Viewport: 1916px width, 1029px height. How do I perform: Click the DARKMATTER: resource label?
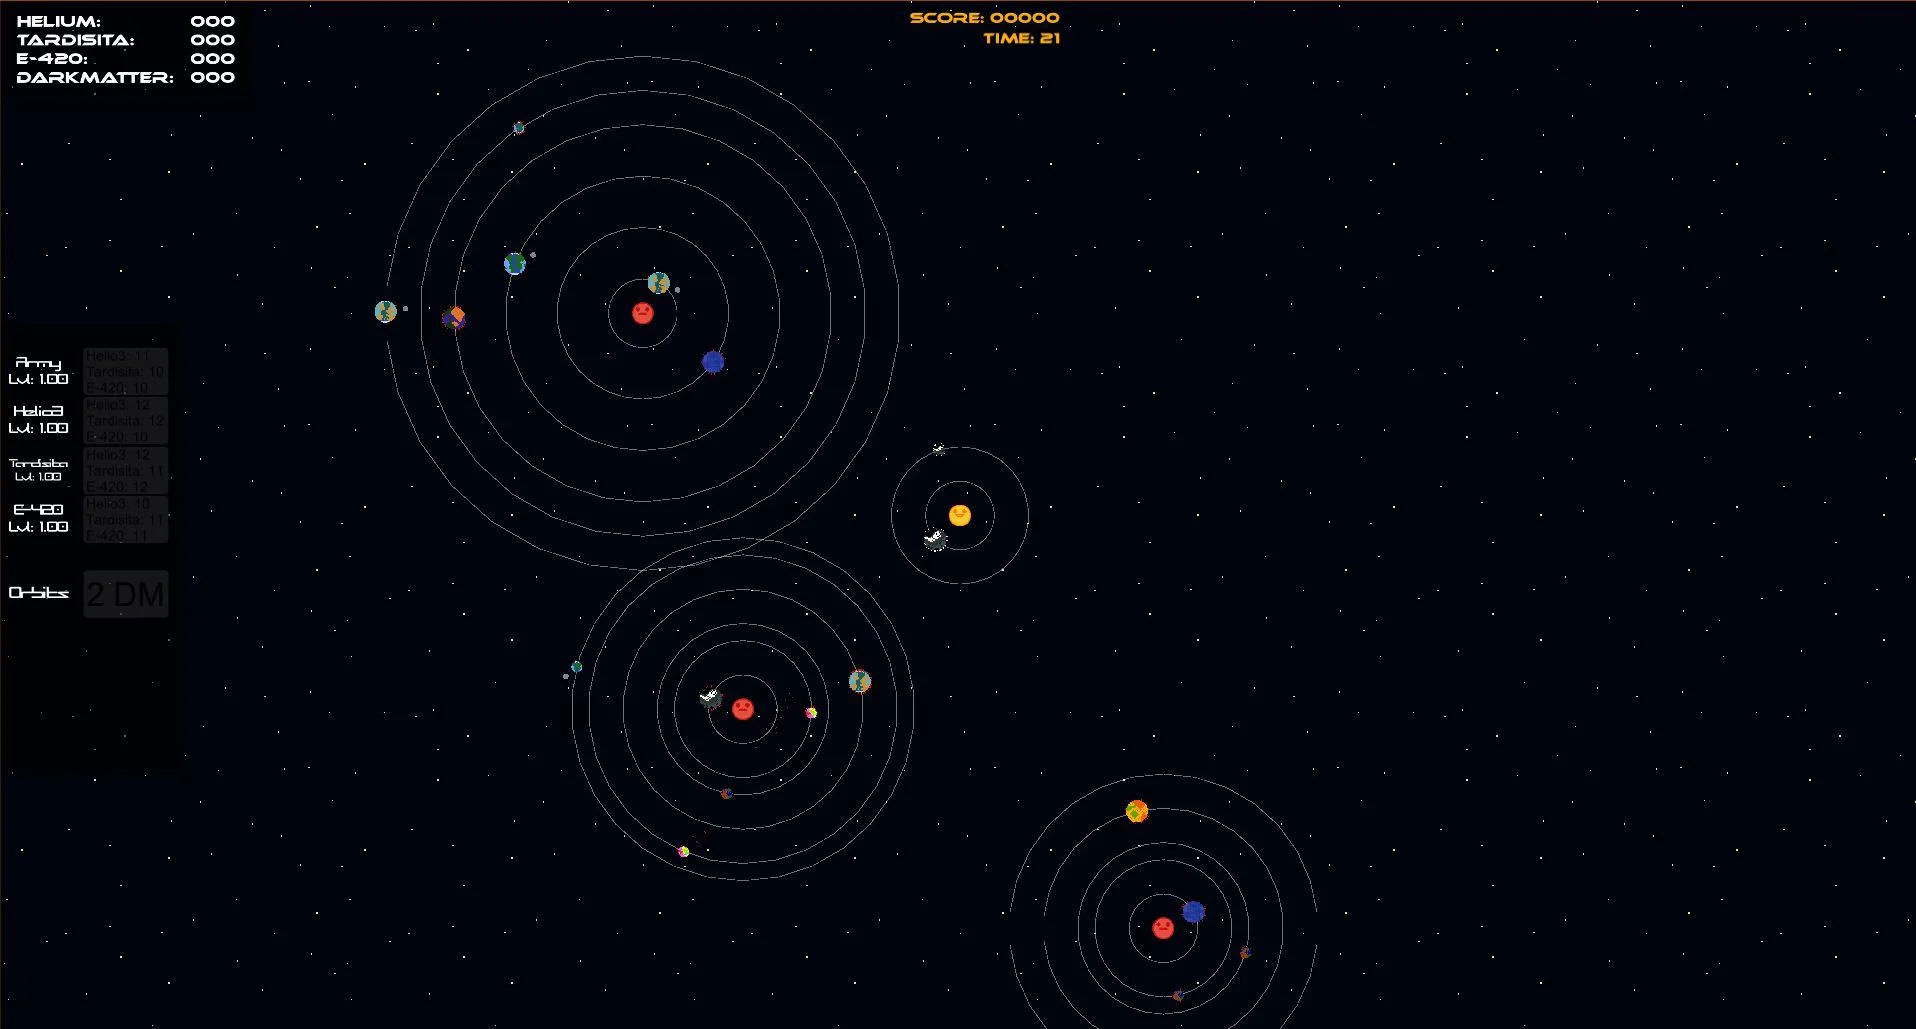click(x=95, y=77)
